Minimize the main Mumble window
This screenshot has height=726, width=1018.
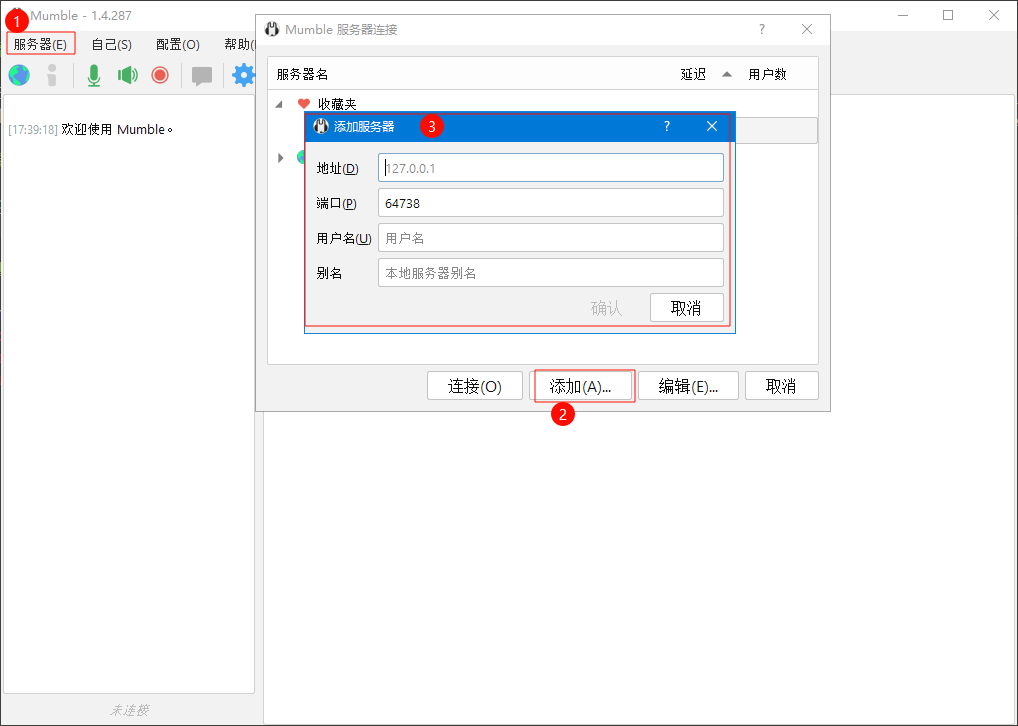(x=903, y=15)
